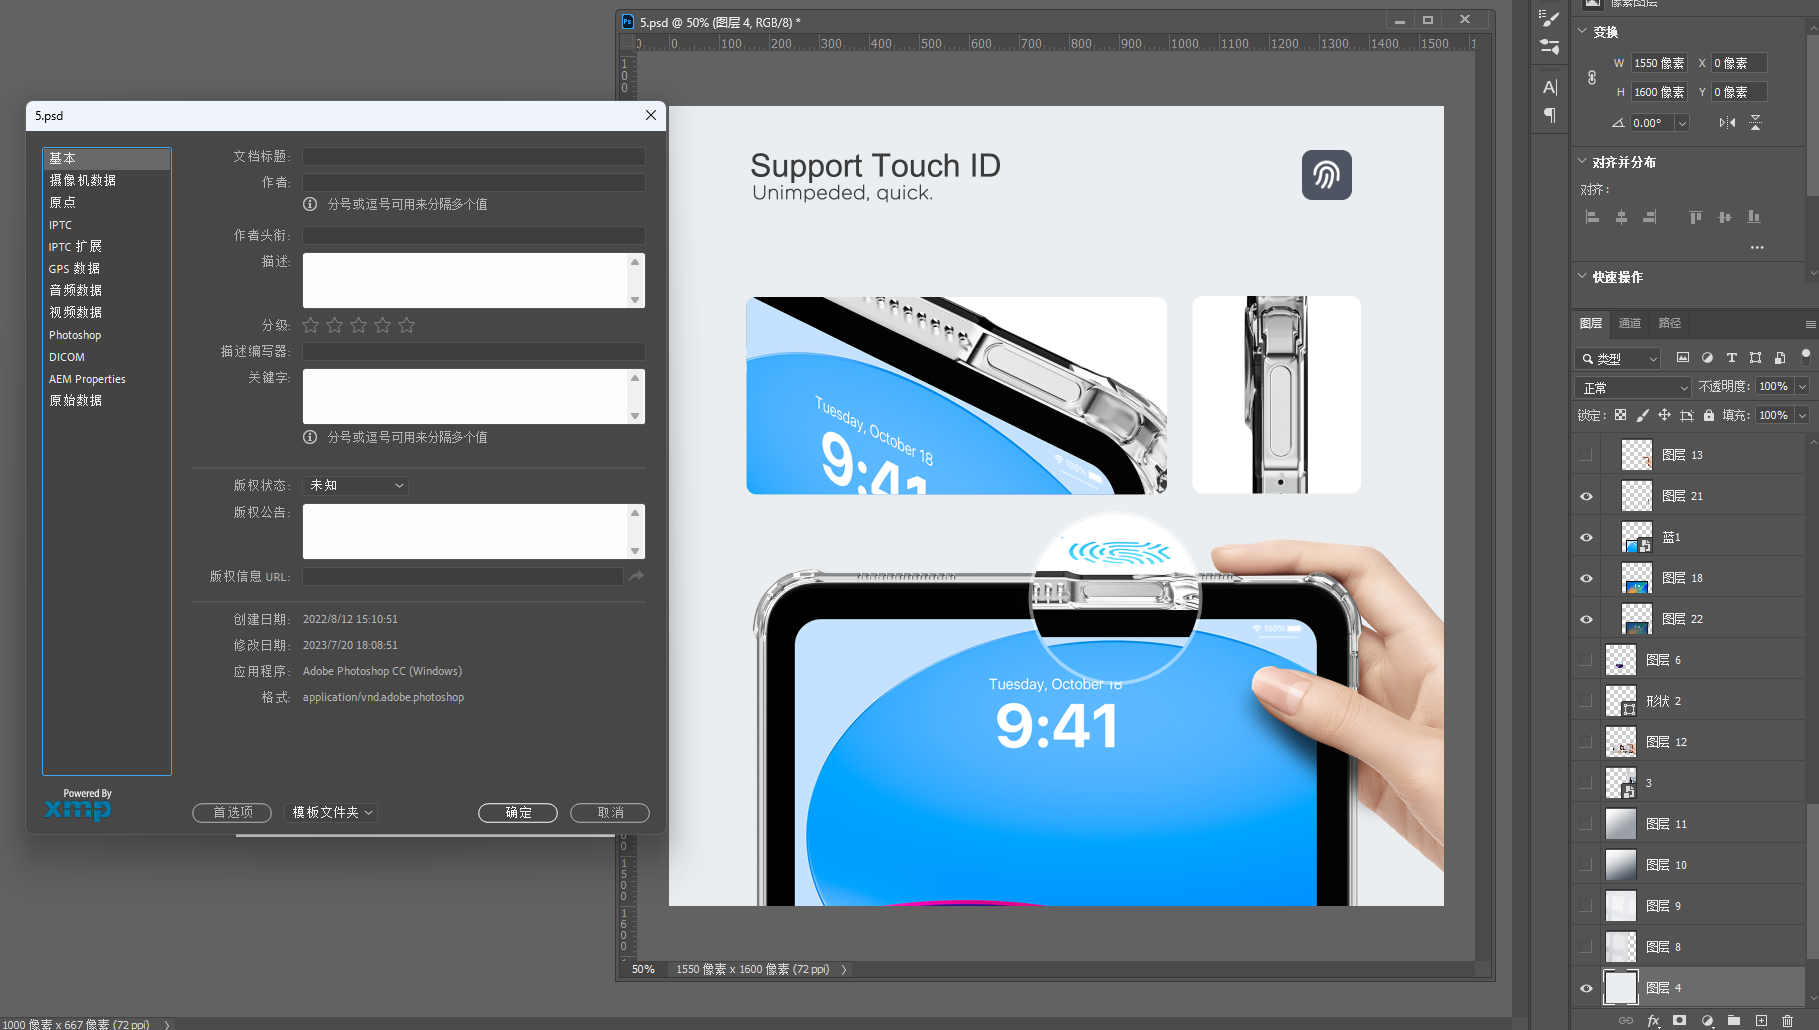Click align horizontal centers icon

[1621, 217]
